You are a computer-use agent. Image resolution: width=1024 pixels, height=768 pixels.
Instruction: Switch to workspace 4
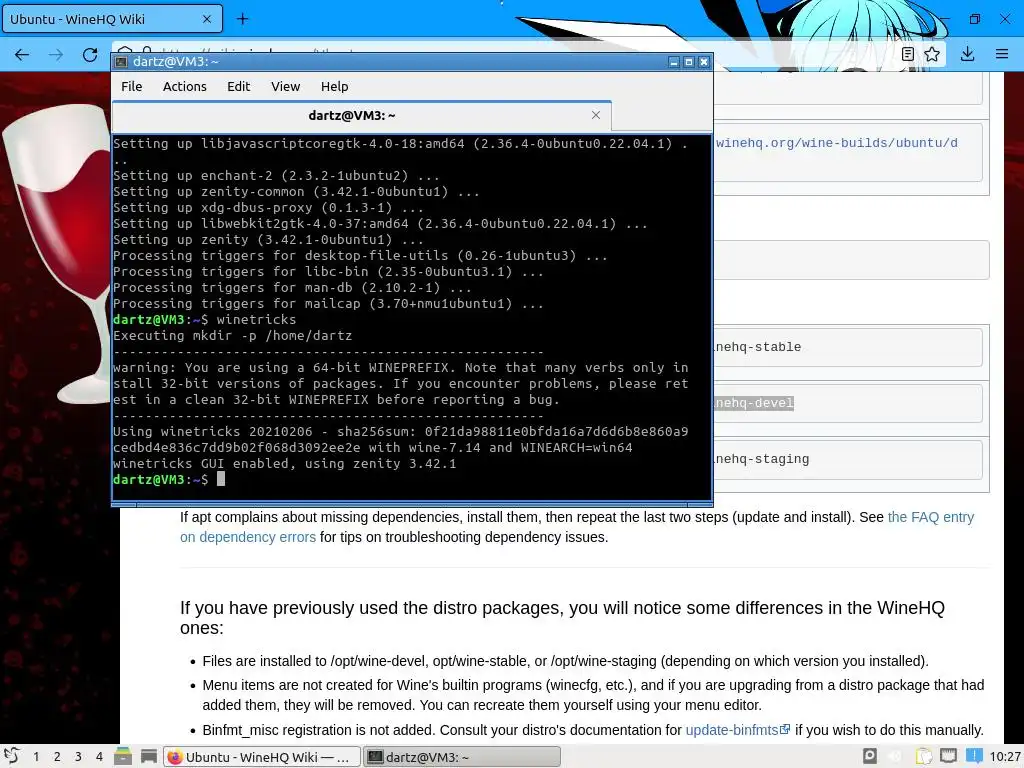[x=99, y=756]
